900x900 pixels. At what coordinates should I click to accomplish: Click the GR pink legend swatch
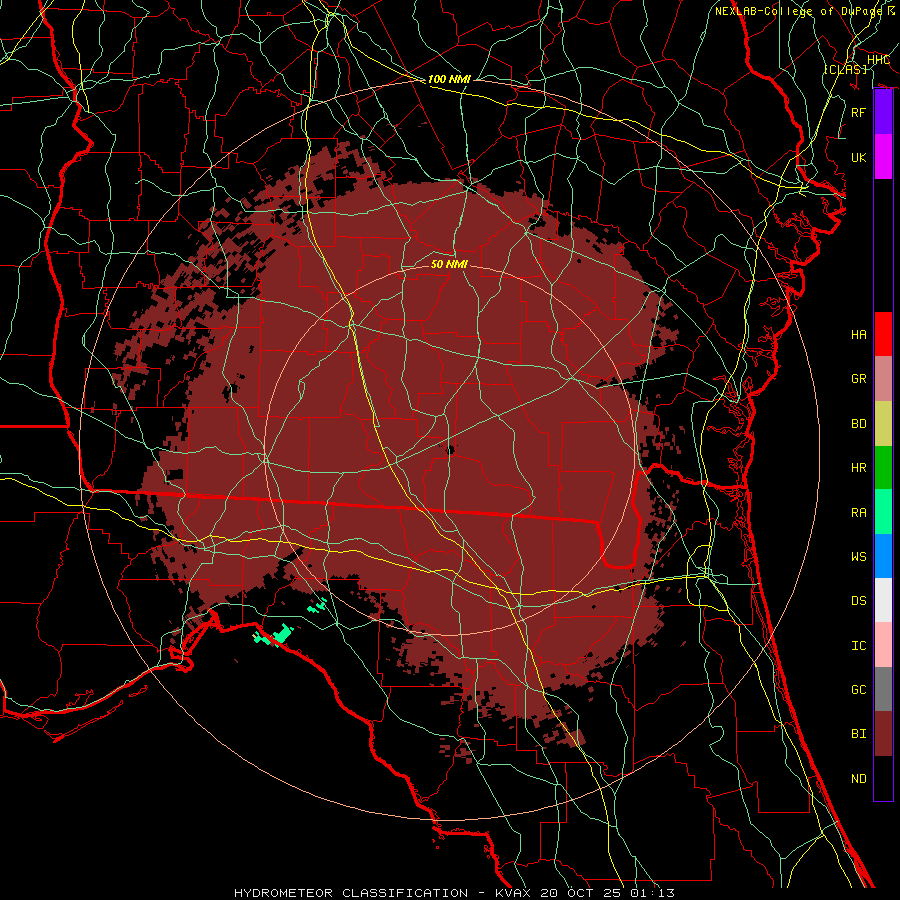(883, 379)
